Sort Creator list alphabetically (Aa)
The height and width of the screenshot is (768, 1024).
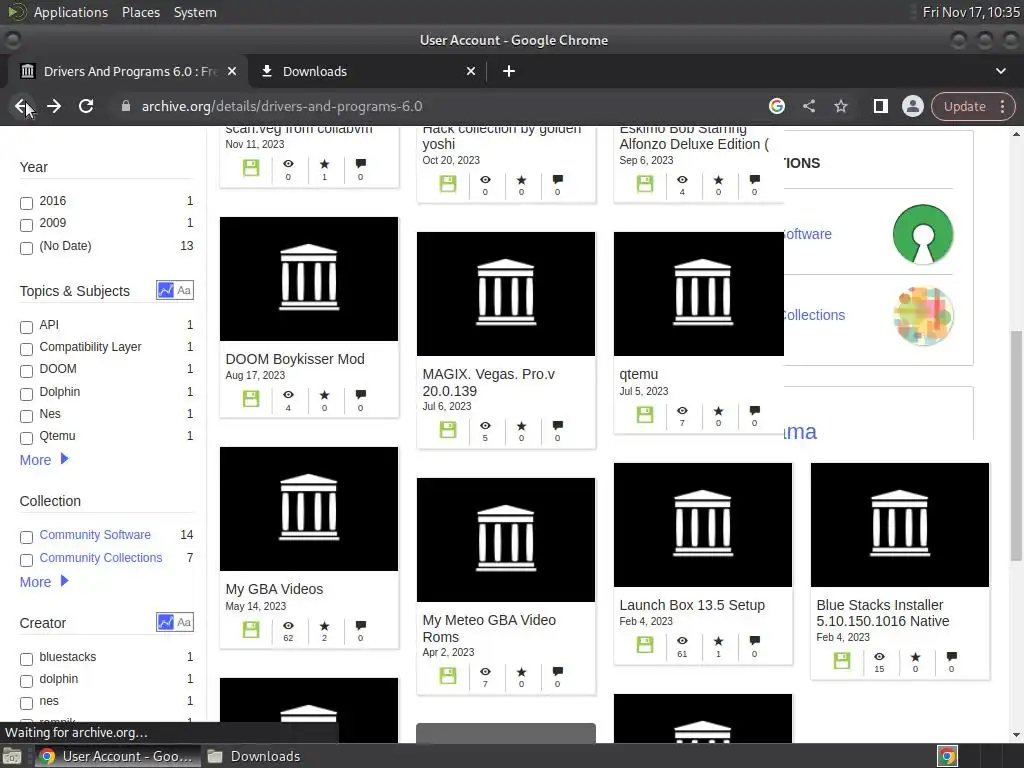(x=184, y=622)
